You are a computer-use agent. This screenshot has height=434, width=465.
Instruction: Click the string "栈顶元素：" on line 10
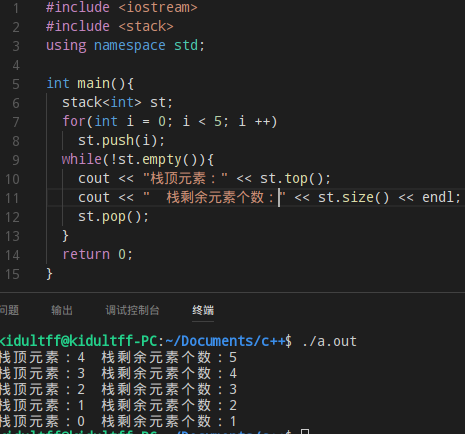[x=185, y=178]
